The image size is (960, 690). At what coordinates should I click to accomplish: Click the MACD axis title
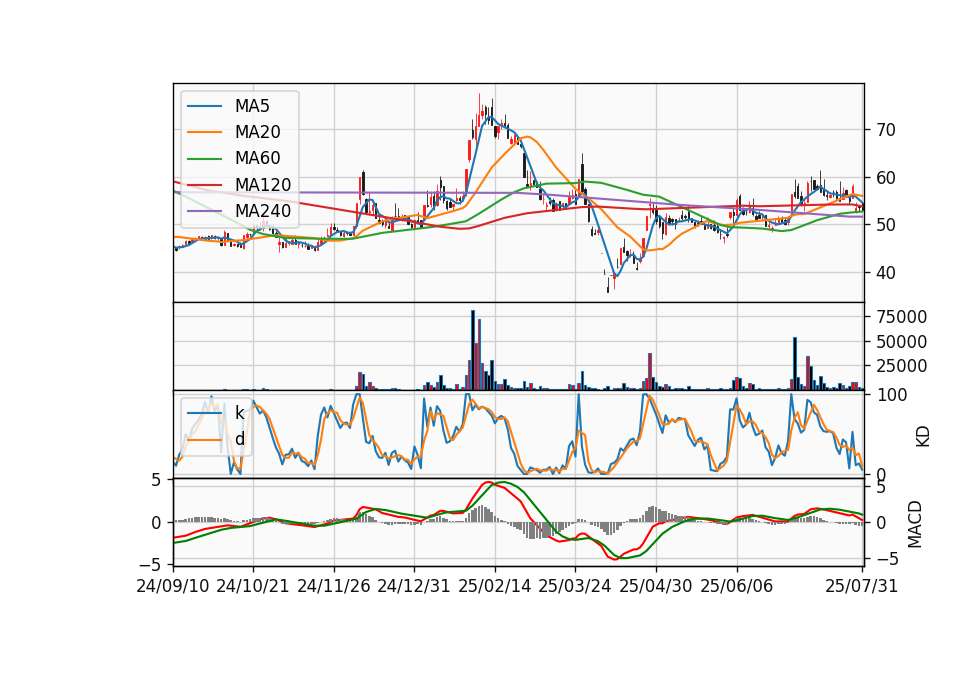coord(915,524)
